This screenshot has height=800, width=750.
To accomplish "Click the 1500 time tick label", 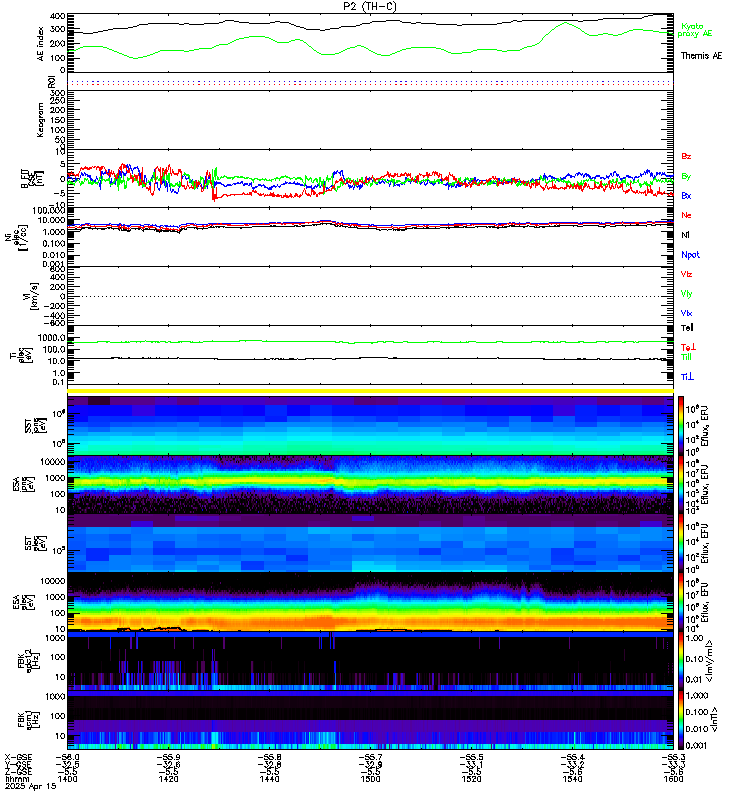I will tap(370, 779).
